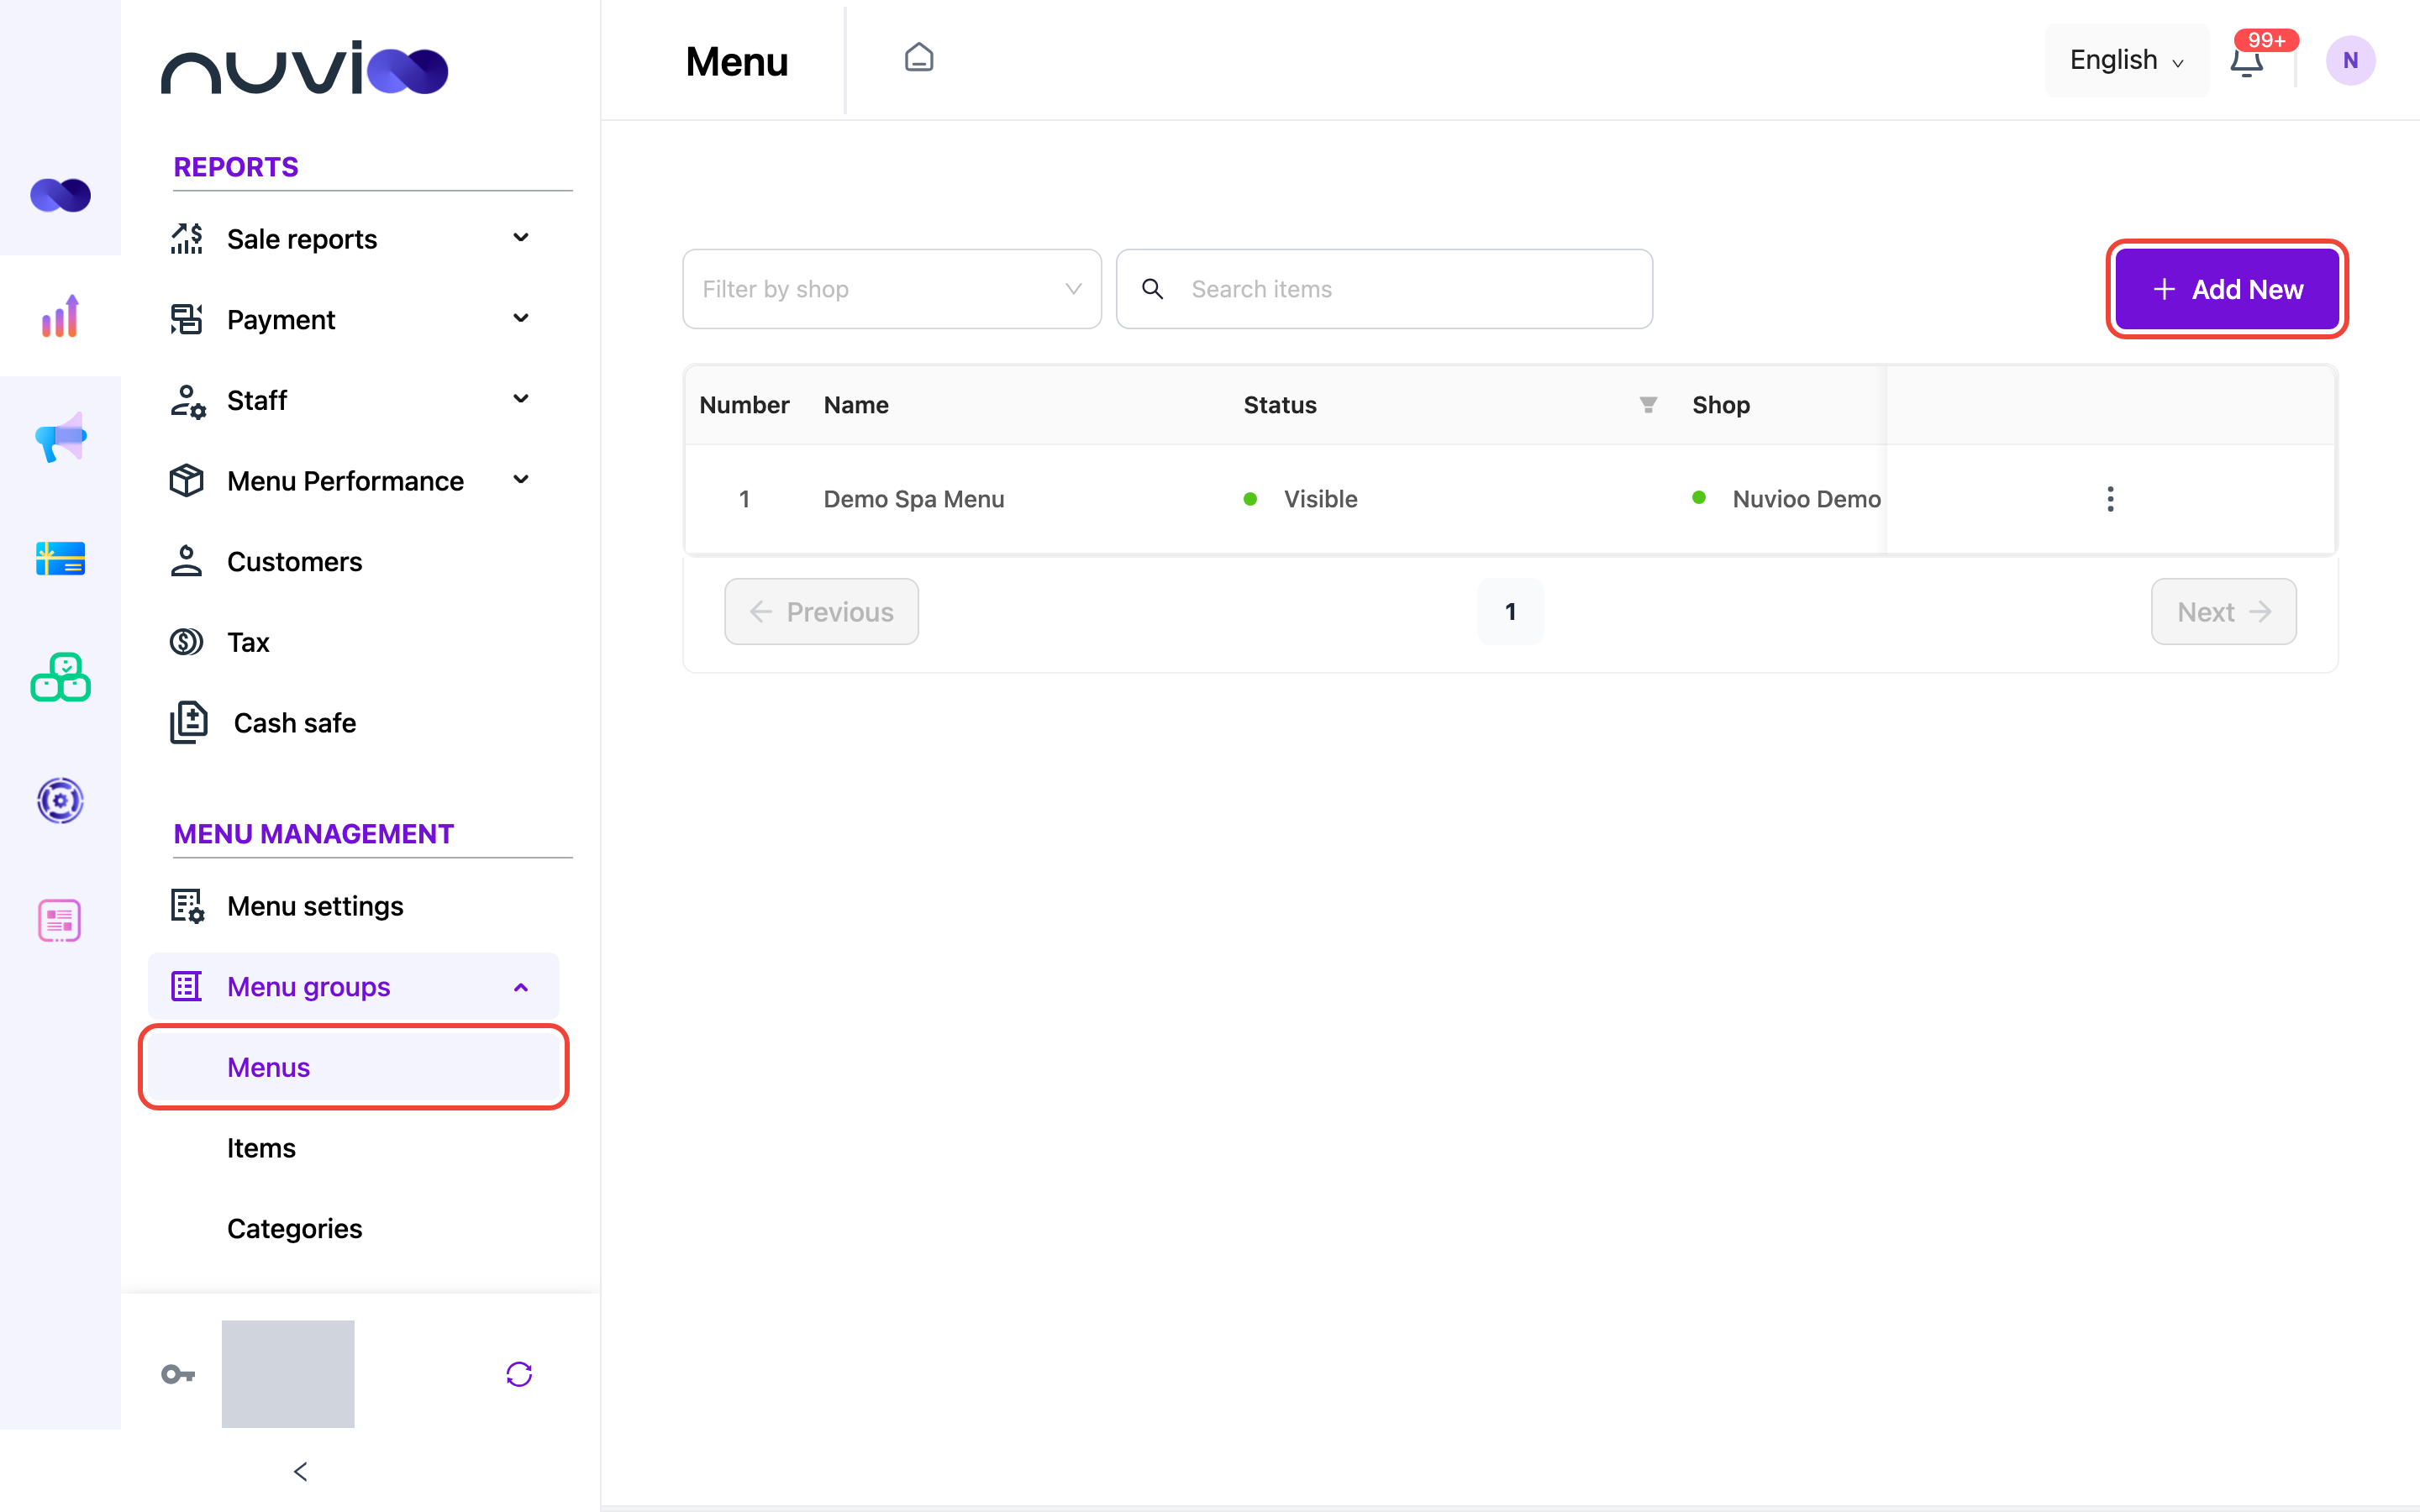Image resolution: width=2420 pixels, height=1512 pixels.
Task: Click the Previous pagination button
Action: pyautogui.click(x=821, y=612)
